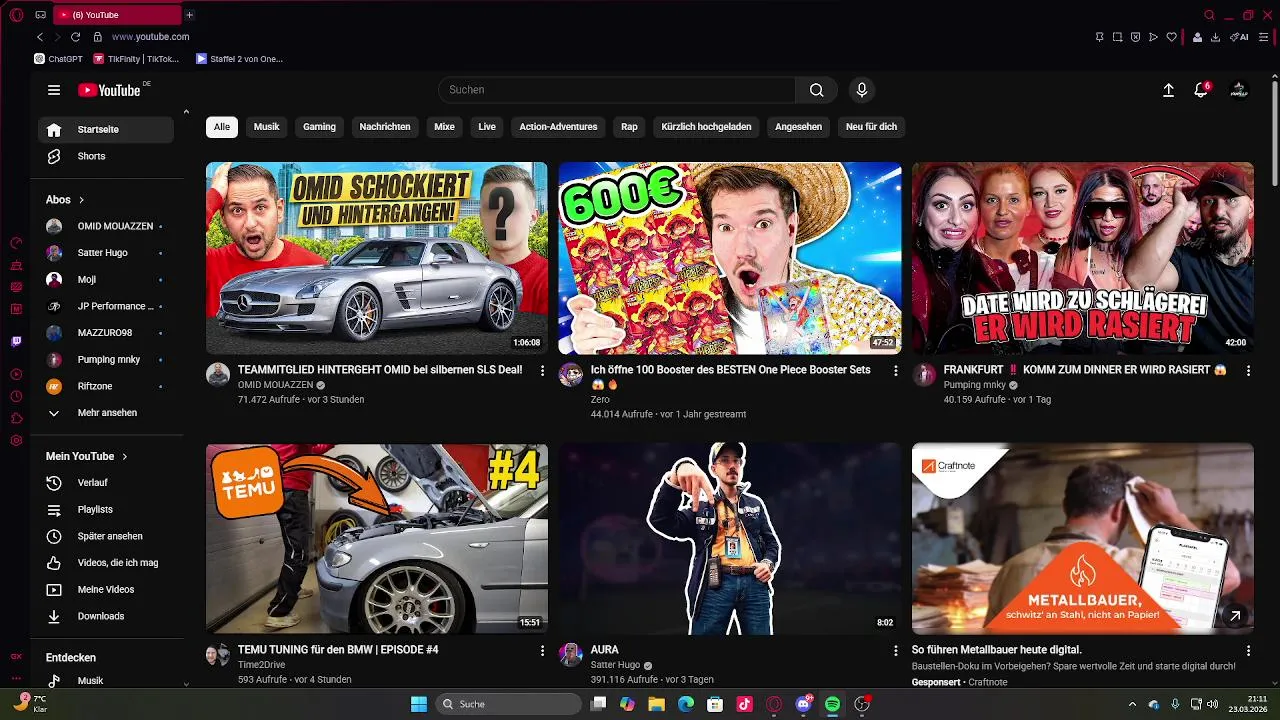The width and height of the screenshot is (1280, 720).
Task: Open browser downloads icon
Action: tap(1215, 37)
